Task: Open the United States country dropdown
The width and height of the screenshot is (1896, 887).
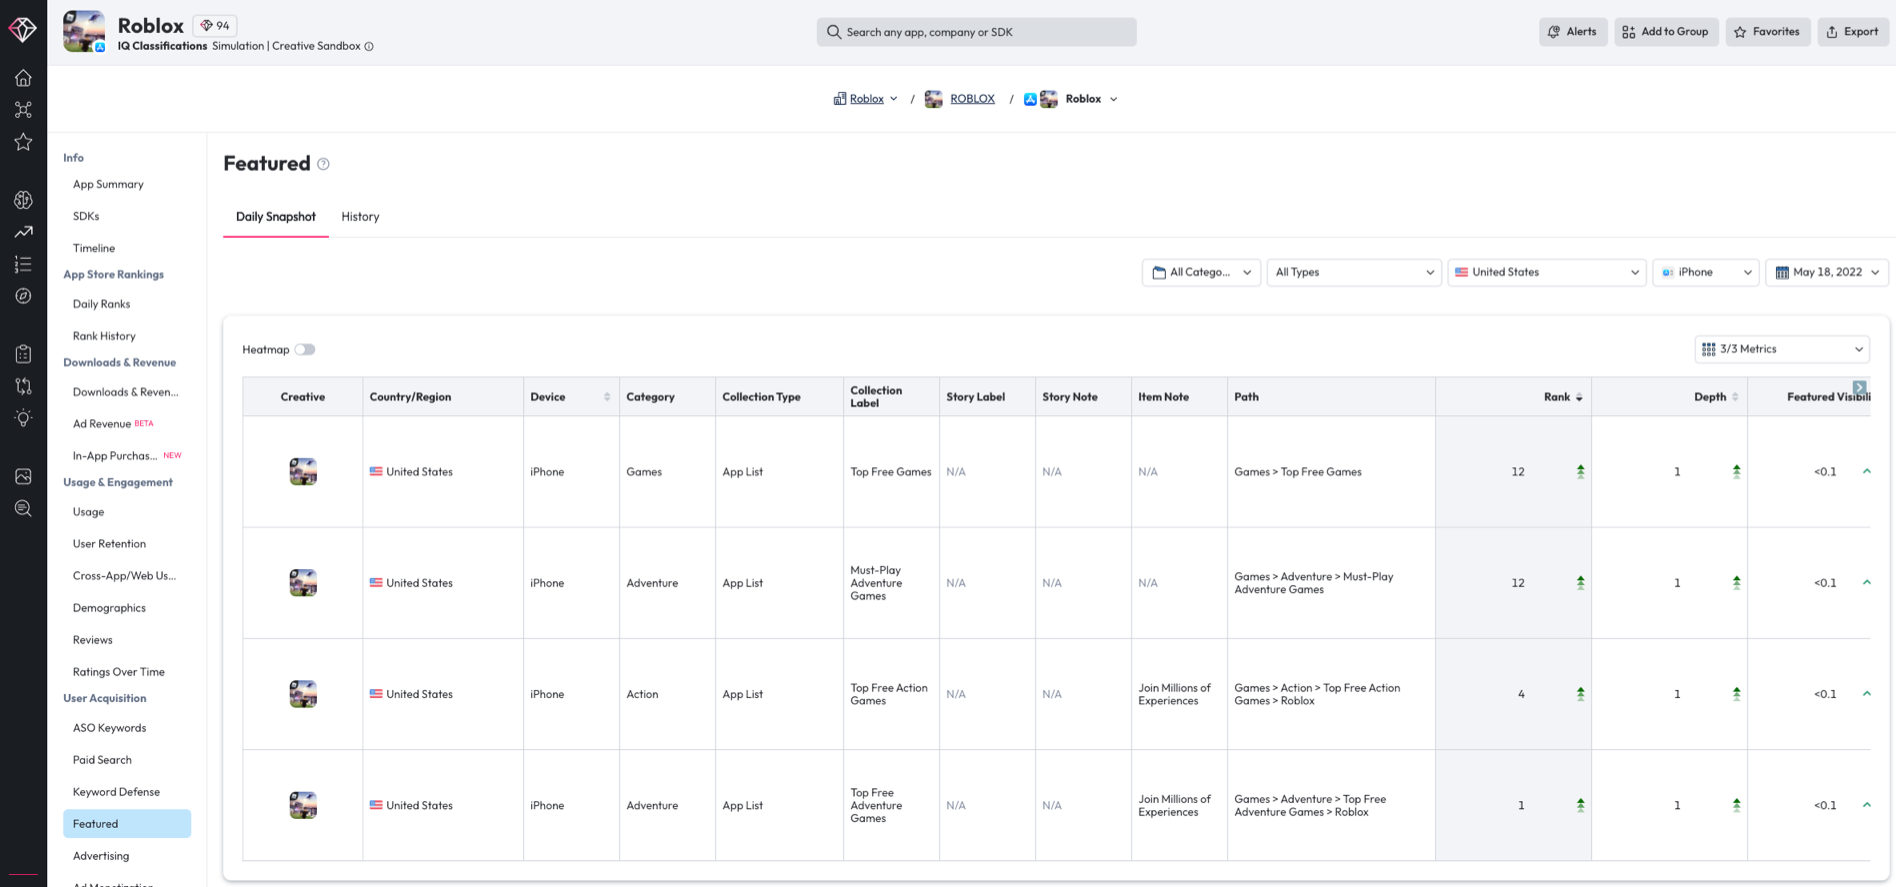Action: tap(1547, 272)
